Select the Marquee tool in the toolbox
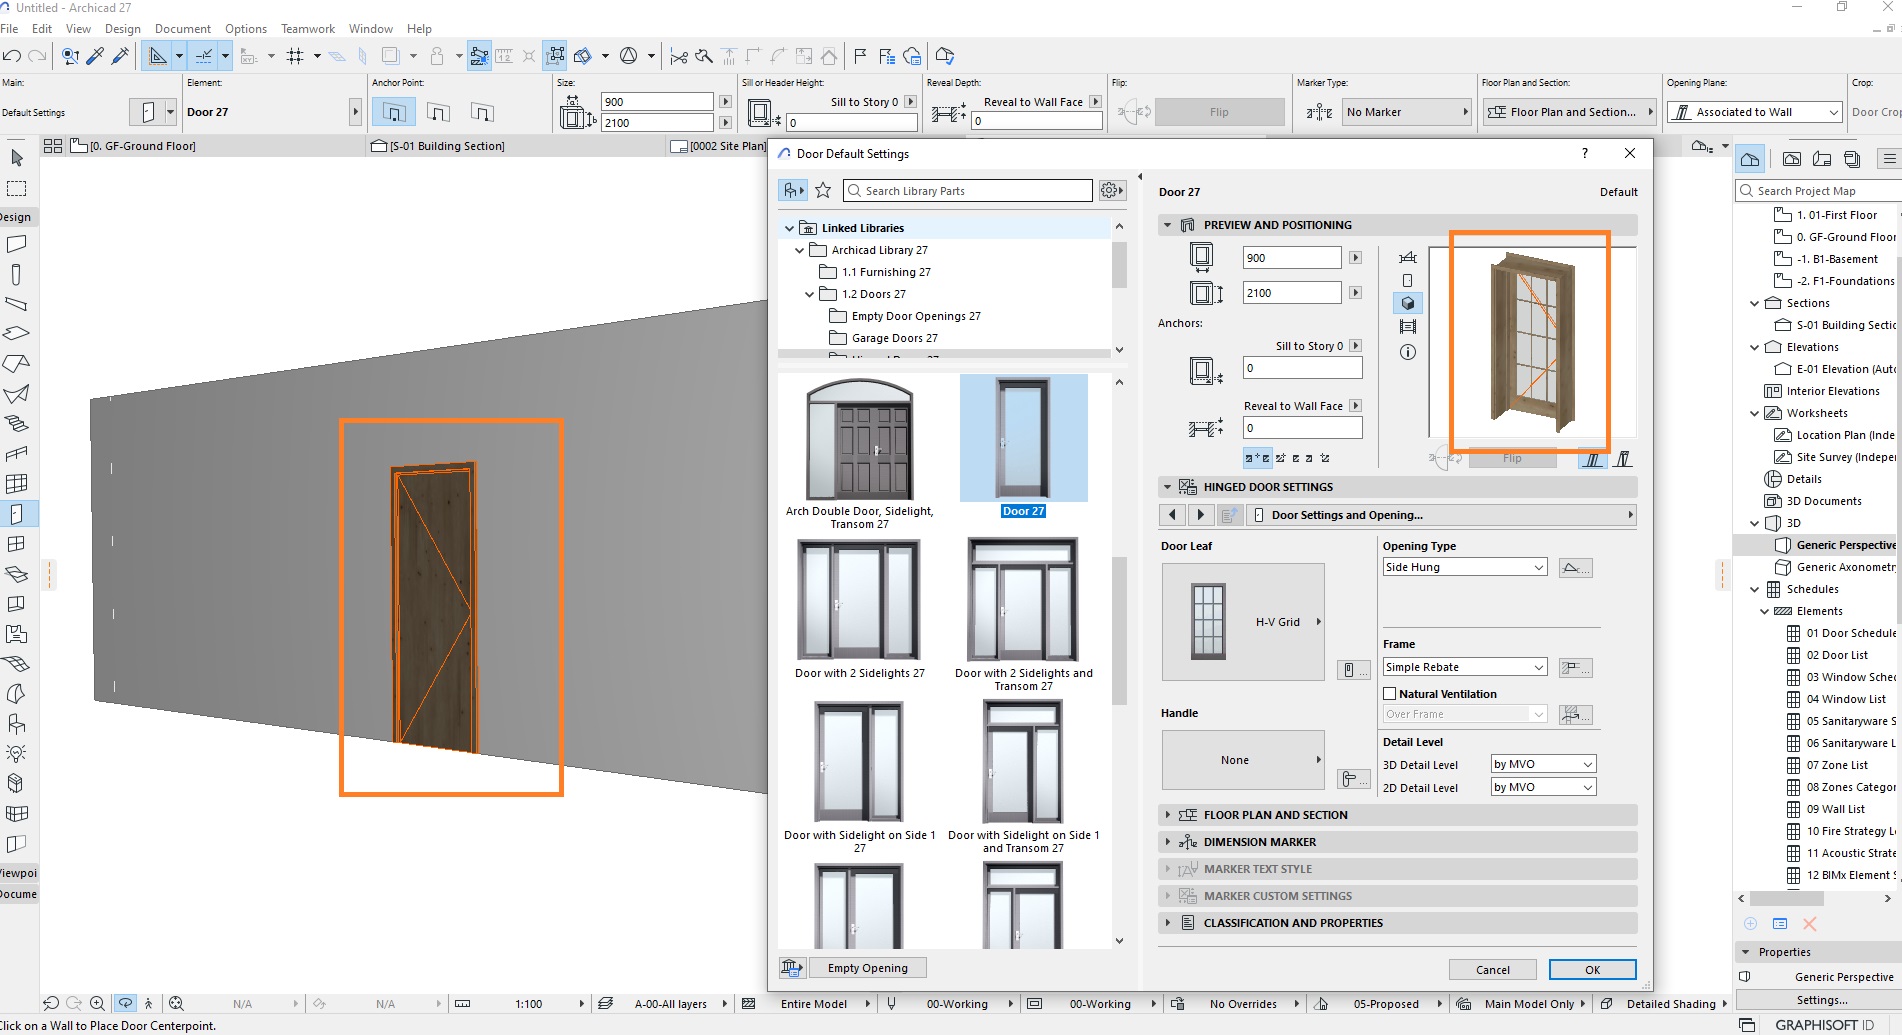The height and width of the screenshot is (1035, 1902). coord(16,188)
